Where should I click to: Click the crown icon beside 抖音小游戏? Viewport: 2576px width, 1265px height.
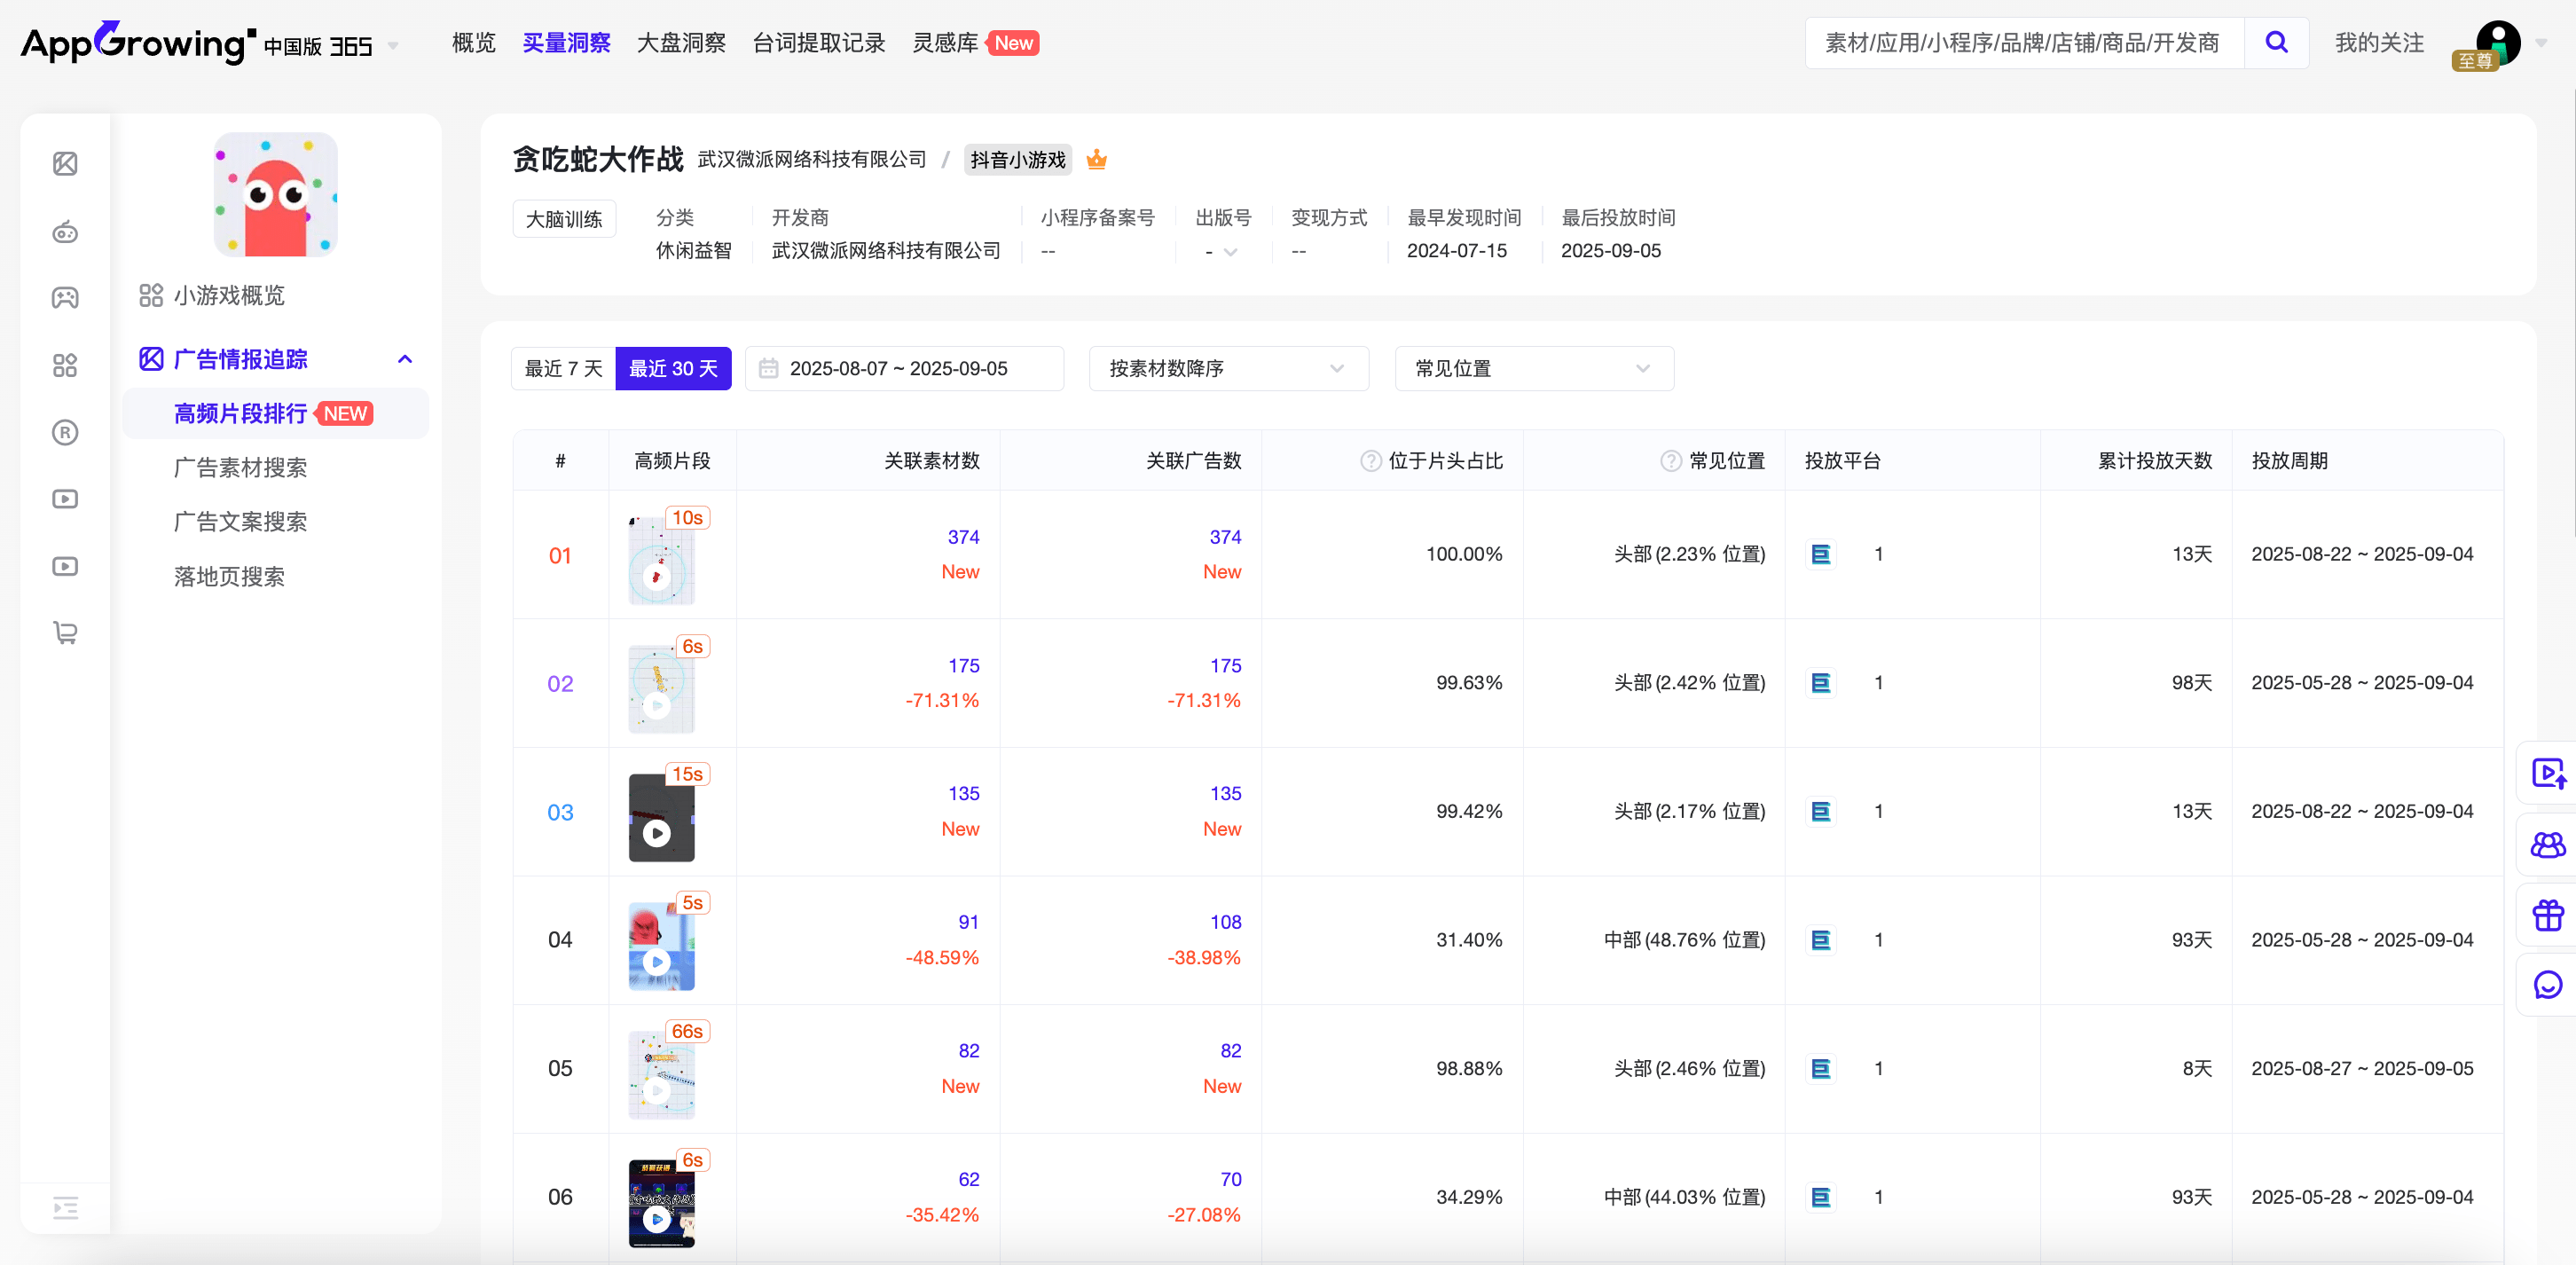click(x=1096, y=159)
